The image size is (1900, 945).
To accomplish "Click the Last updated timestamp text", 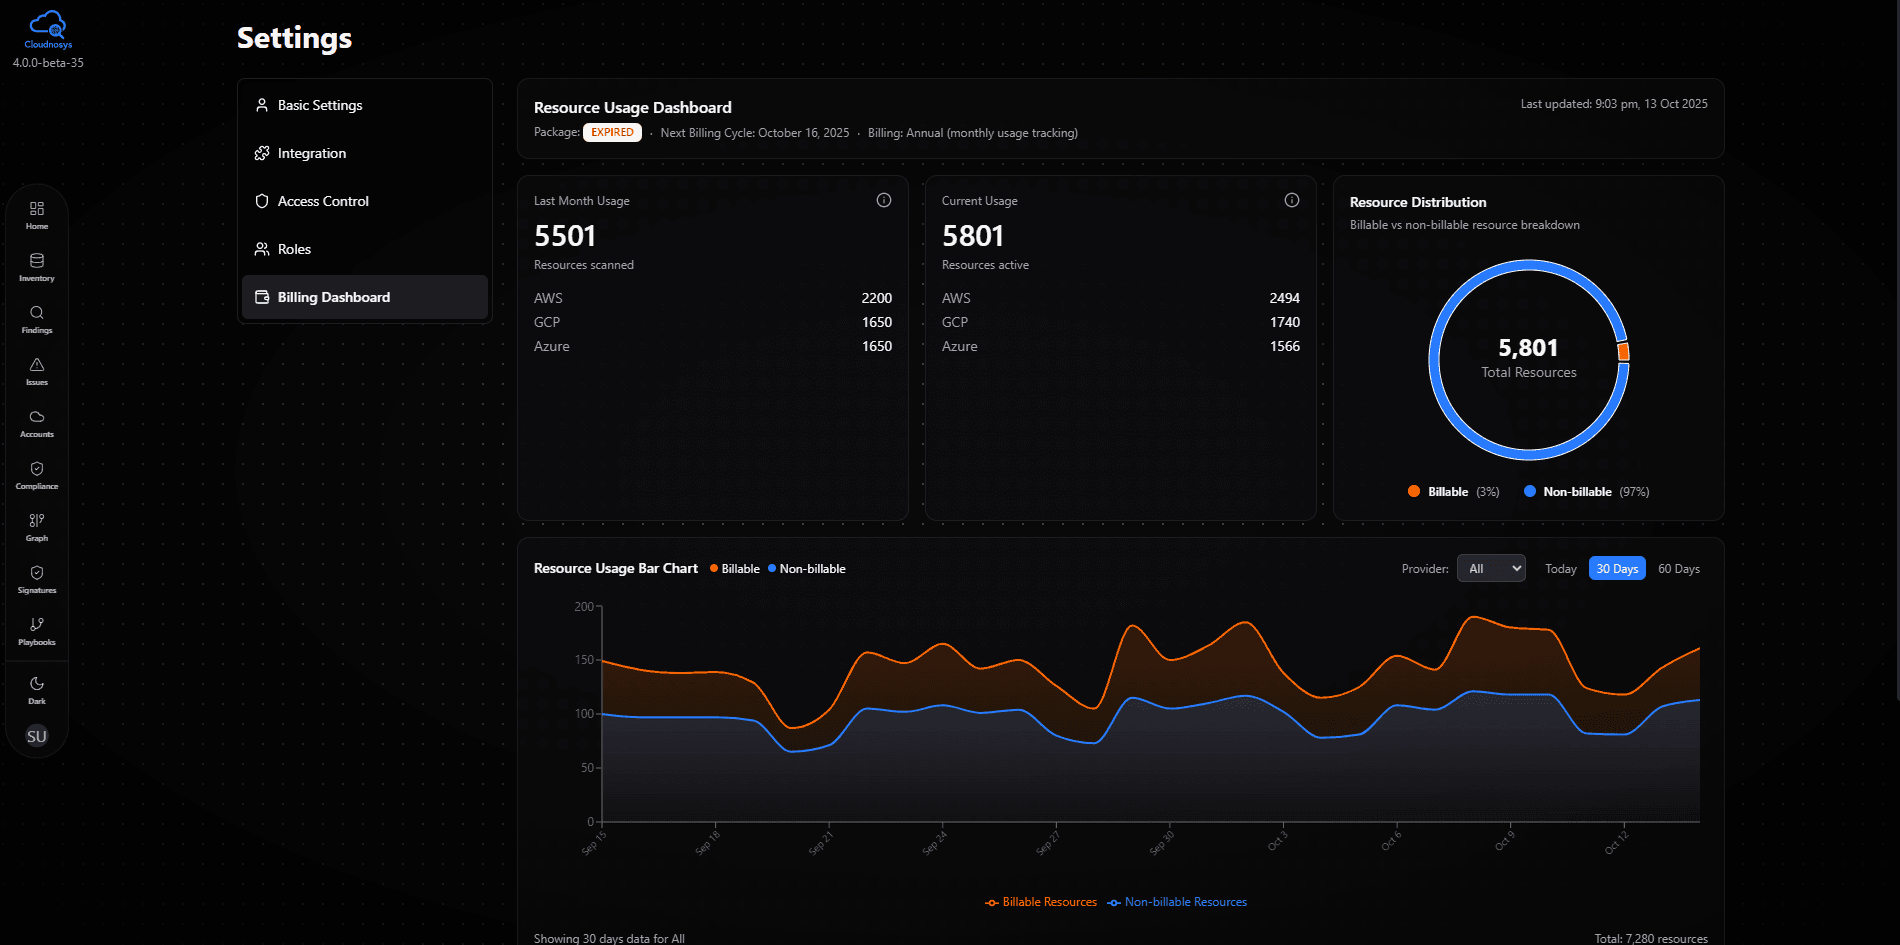I will (x=1614, y=104).
